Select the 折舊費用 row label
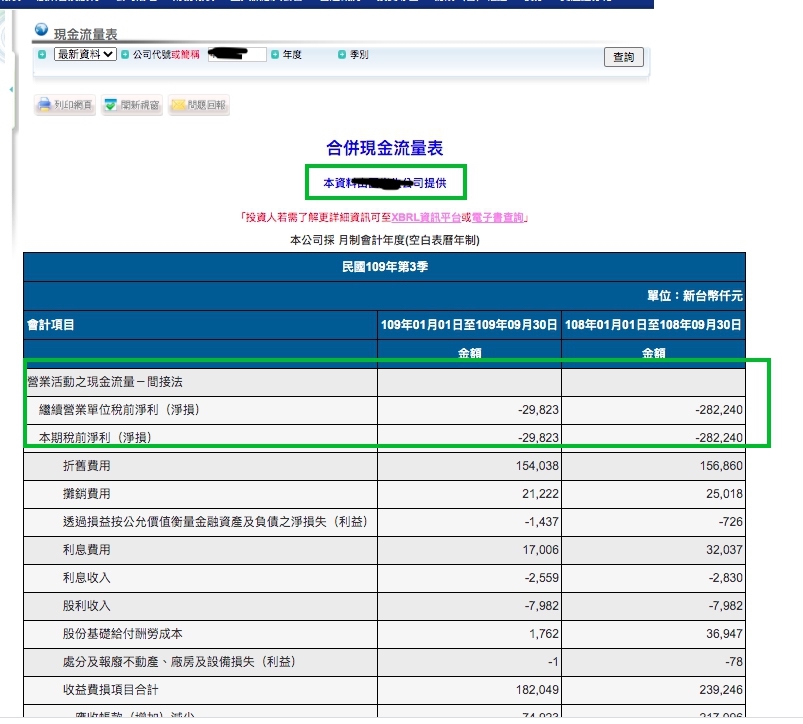 coord(87,466)
